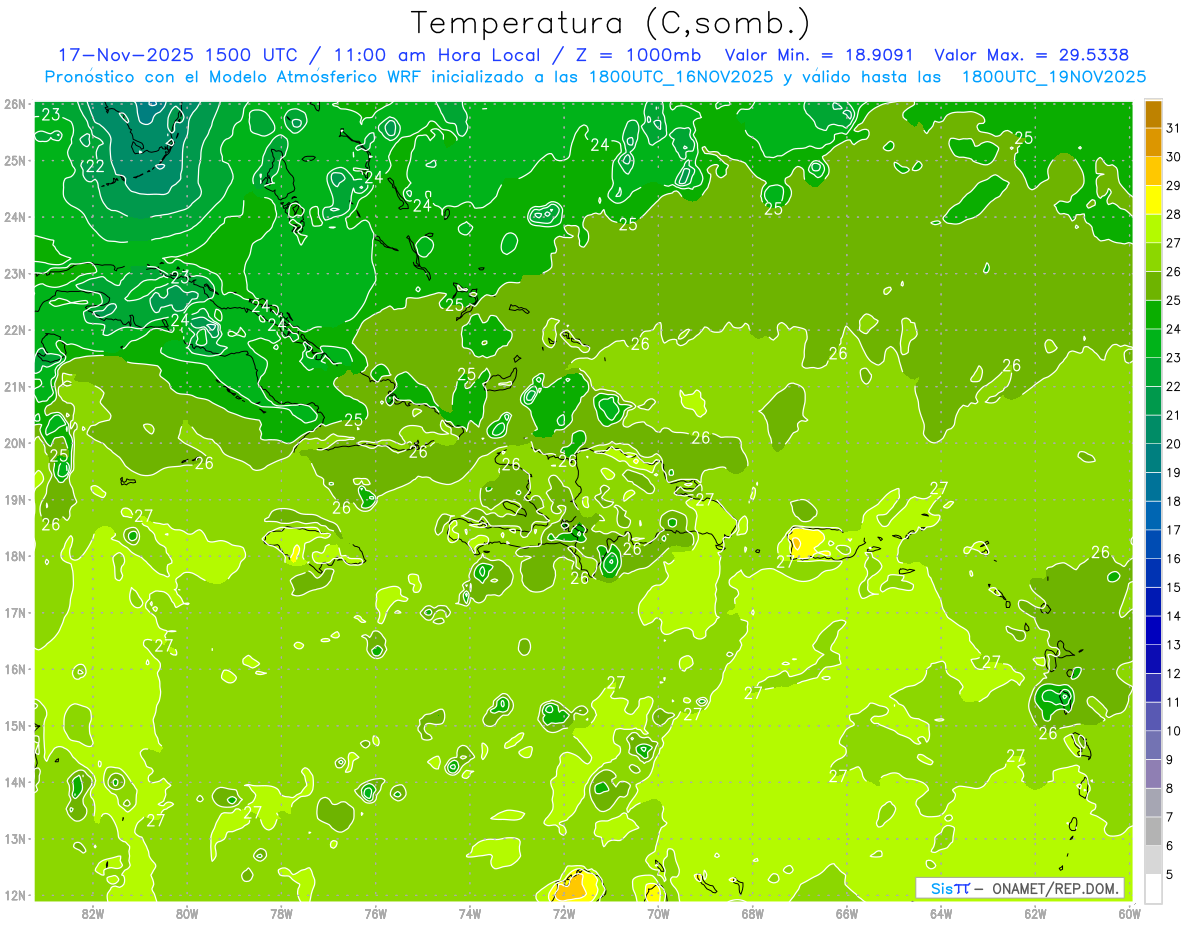Pick the brown swatch above 31 in legend
Screen dimensions: 1200x927
[1153, 115]
